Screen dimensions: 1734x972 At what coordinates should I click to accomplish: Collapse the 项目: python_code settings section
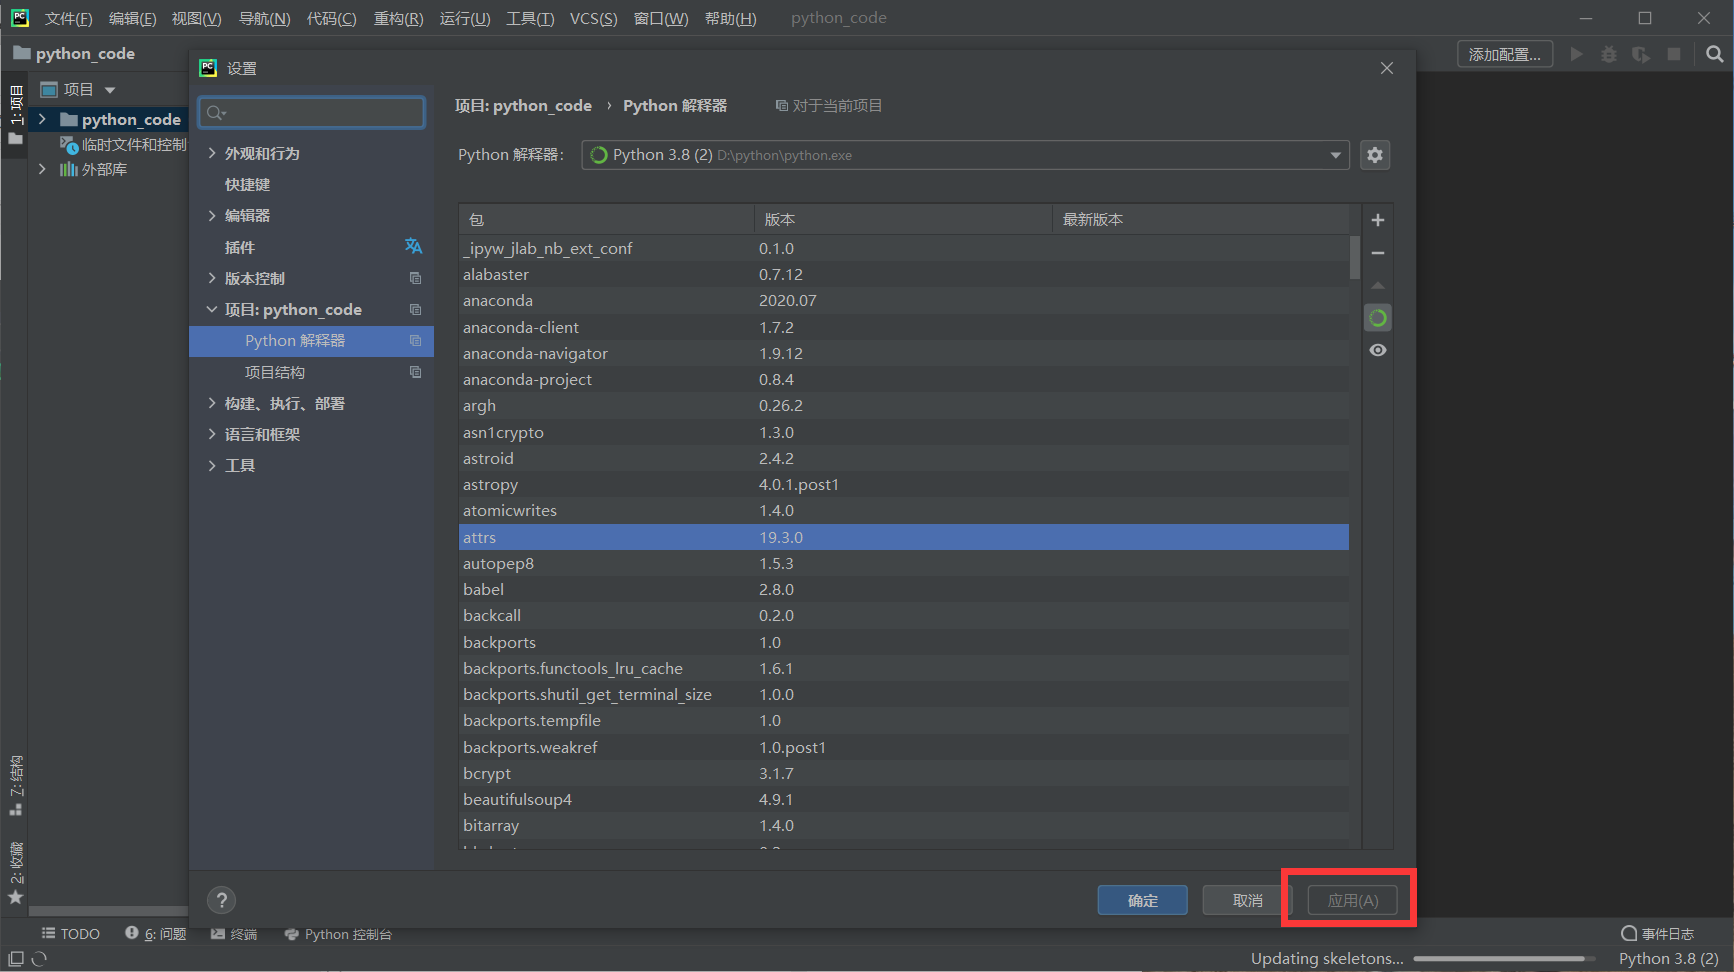coord(212,309)
